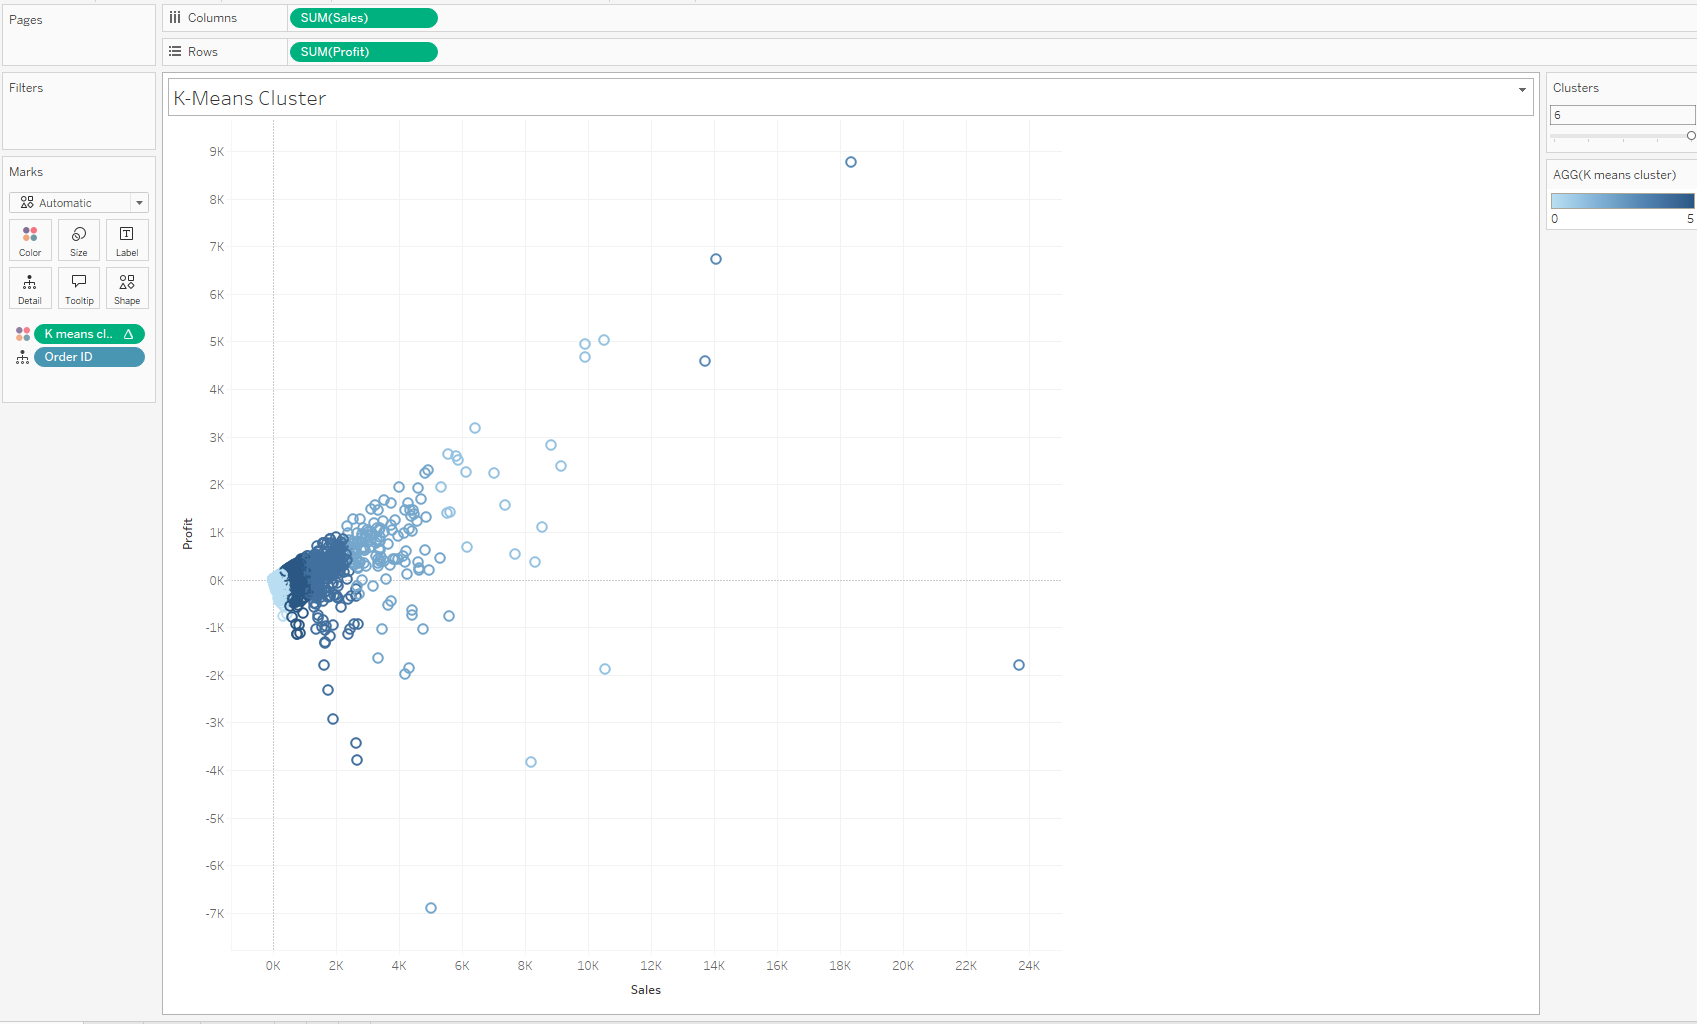Click the detail icon beside the Order ID pill
The width and height of the screenshot is (1697, 1024).
(x=22, y=357)
